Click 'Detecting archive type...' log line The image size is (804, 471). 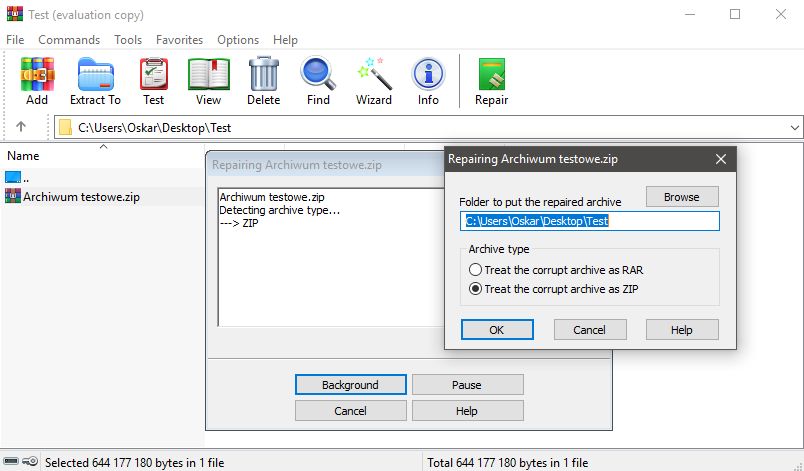(279, 210)
